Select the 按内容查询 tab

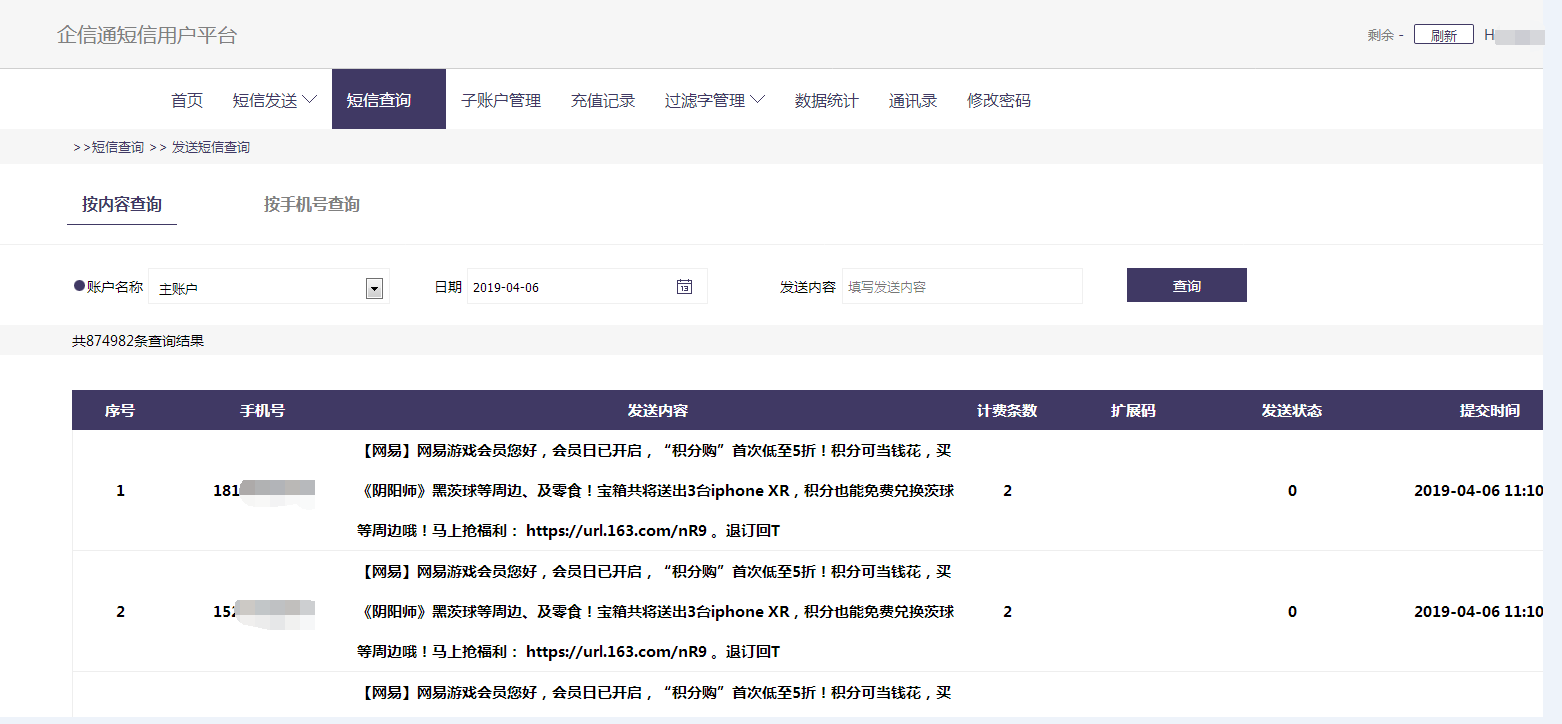122,205
